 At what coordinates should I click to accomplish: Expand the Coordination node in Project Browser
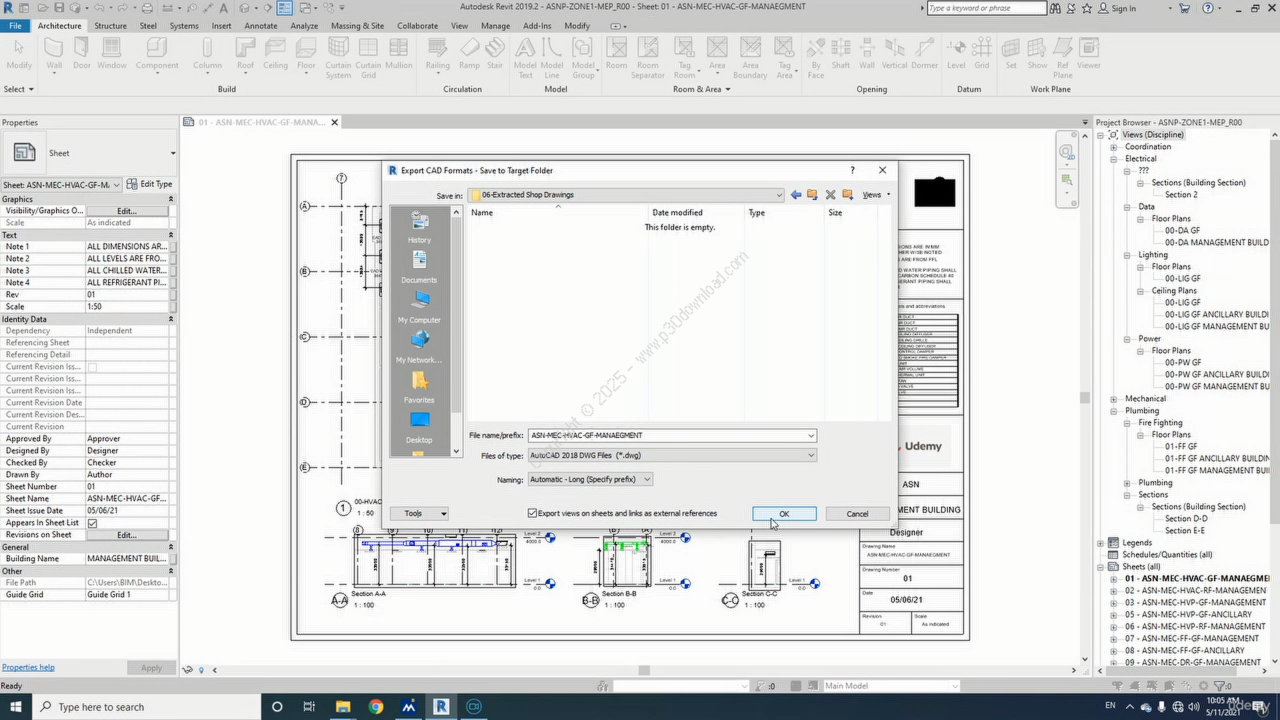click(x=1113, y=147)
